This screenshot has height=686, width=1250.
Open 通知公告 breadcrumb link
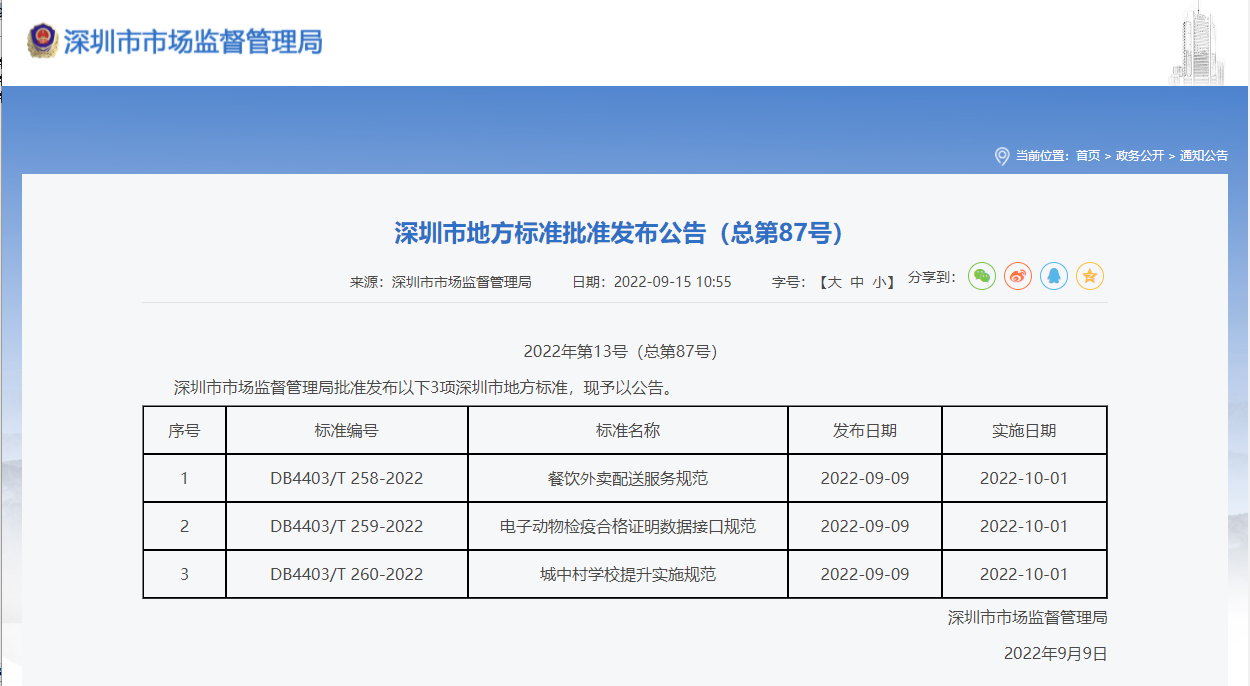[x=1204, y=156]
